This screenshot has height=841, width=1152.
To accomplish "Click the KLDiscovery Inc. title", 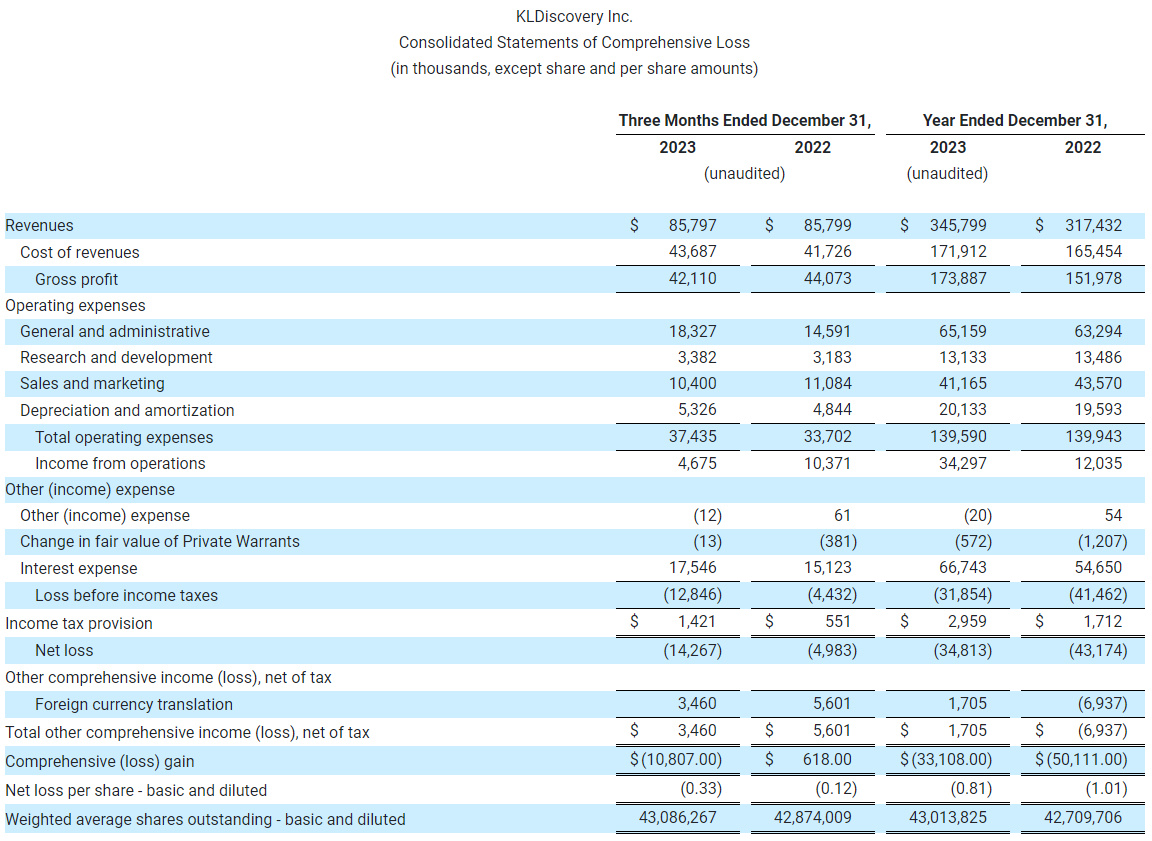I will click(576, 16).
